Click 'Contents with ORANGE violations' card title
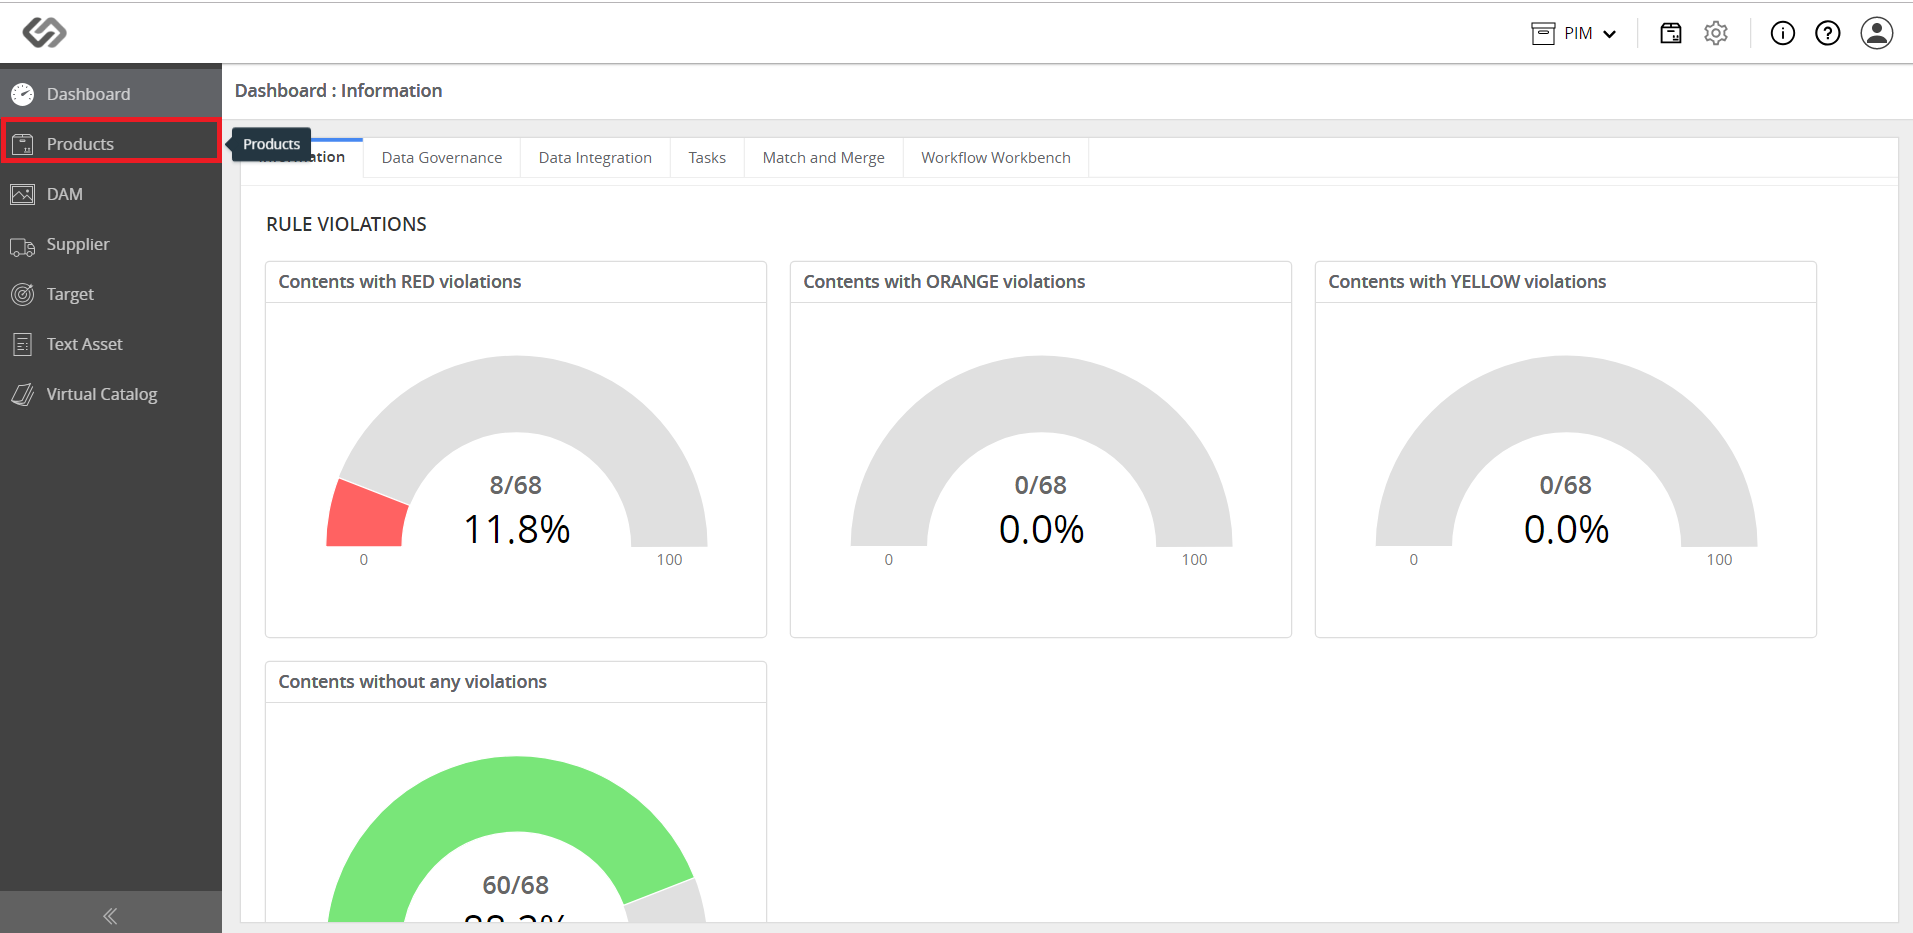 pyautogui.click(x=944, y=282)
